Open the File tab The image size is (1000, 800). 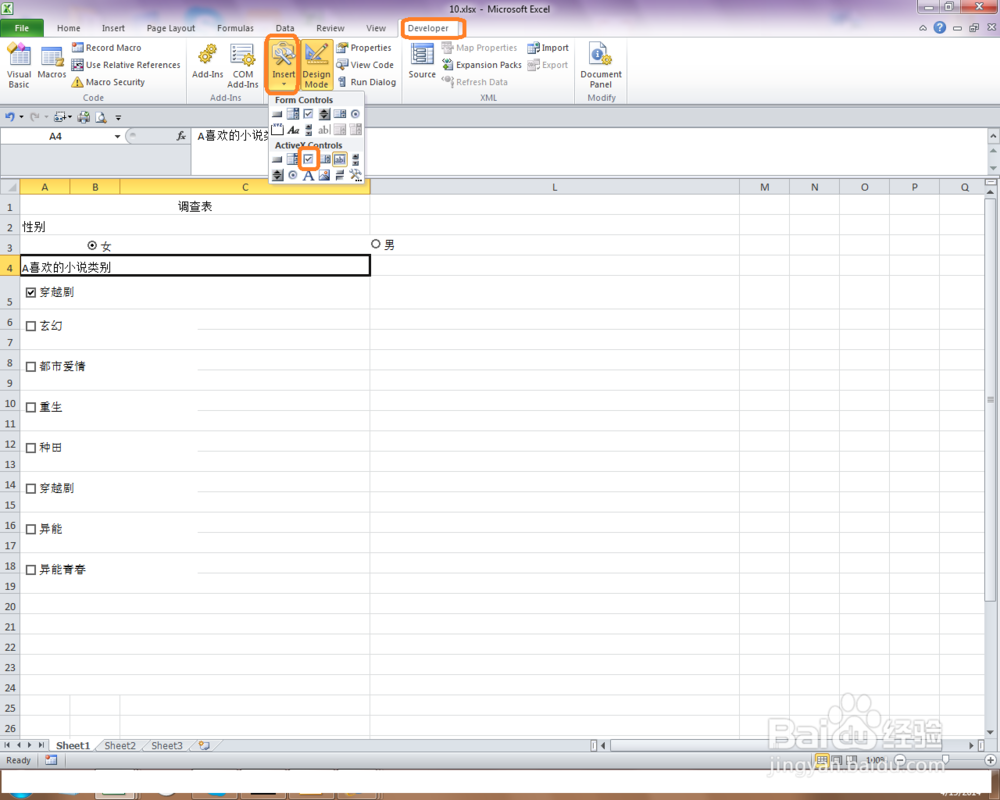click(22, 28)
